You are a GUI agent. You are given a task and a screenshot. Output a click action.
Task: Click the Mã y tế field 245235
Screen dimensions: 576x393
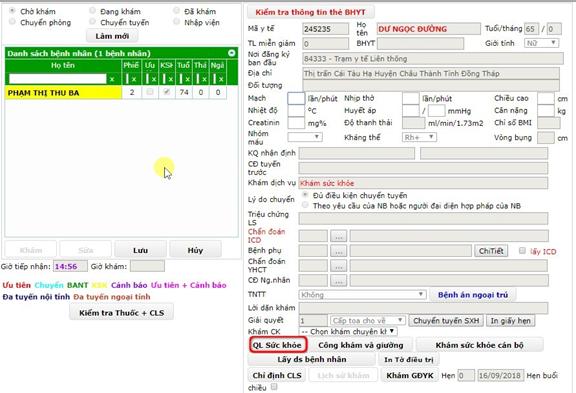[325, 29]
